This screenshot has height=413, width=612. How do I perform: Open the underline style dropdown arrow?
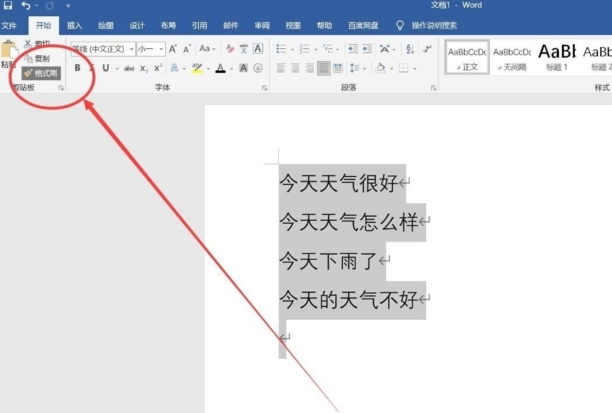click(117, 69)
